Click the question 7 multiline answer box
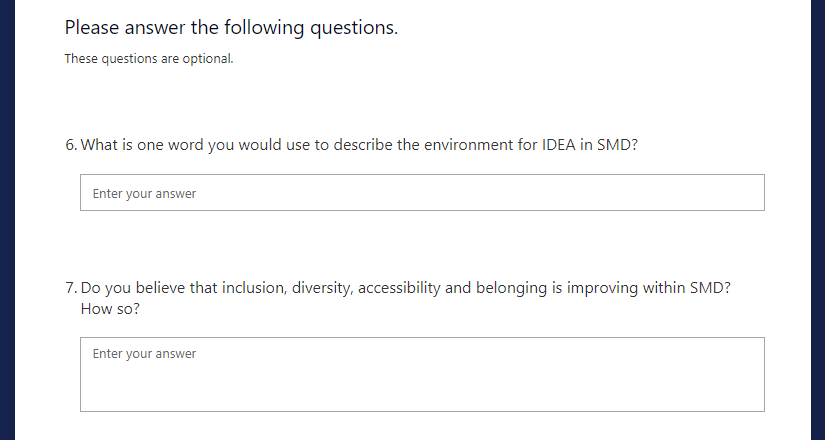The image size is (825, 440). (422, 374)
